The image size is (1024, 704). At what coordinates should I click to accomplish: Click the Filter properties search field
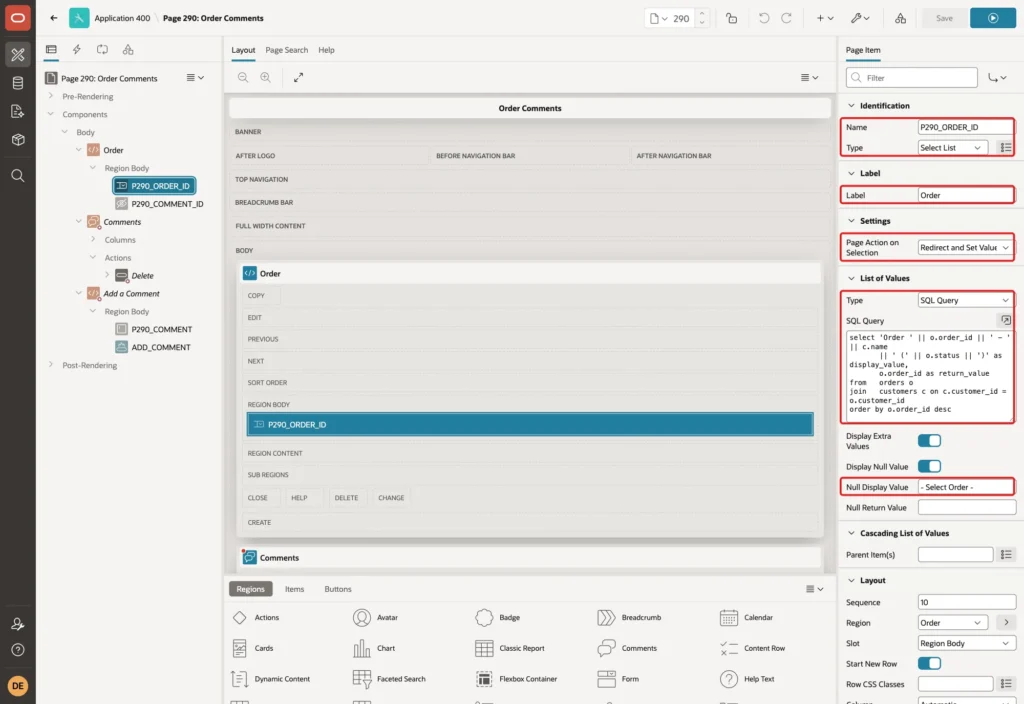[911, 78]
